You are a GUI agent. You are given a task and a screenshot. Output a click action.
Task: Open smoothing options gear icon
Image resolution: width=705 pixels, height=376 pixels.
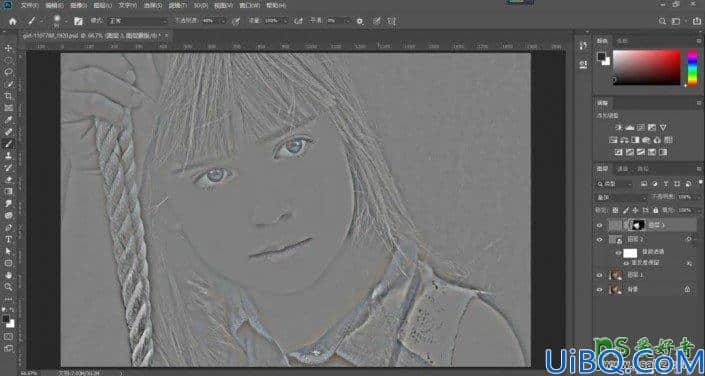pos(360,21)
